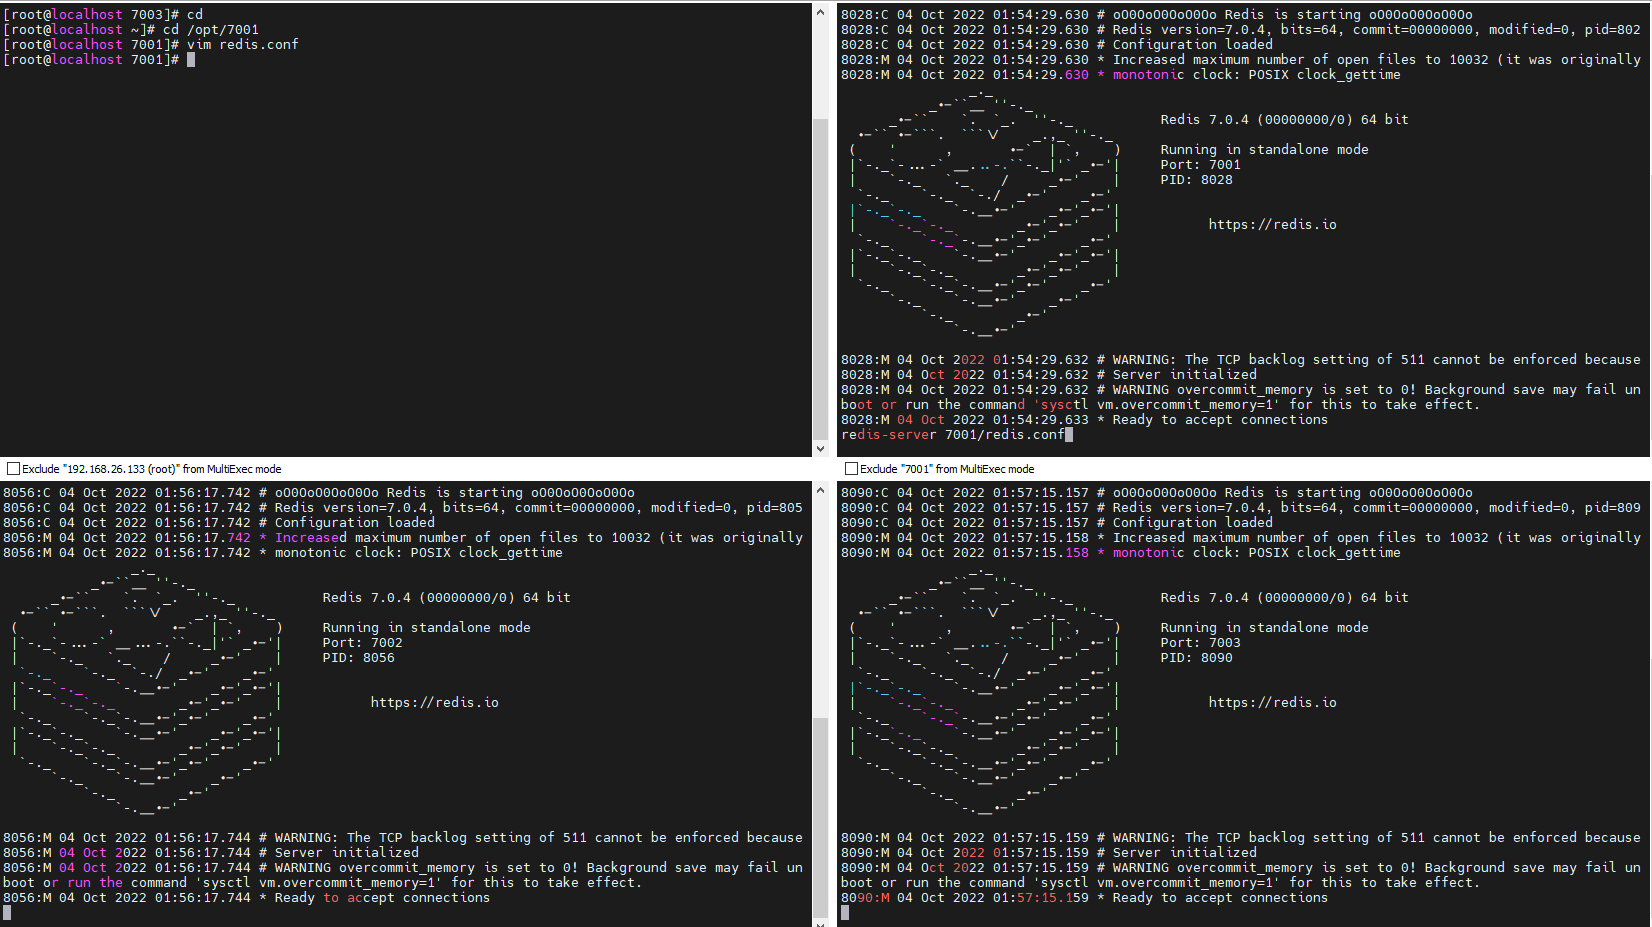Click the 8028:M "Ready to accept connections" line

click(x=1084, y=420)
